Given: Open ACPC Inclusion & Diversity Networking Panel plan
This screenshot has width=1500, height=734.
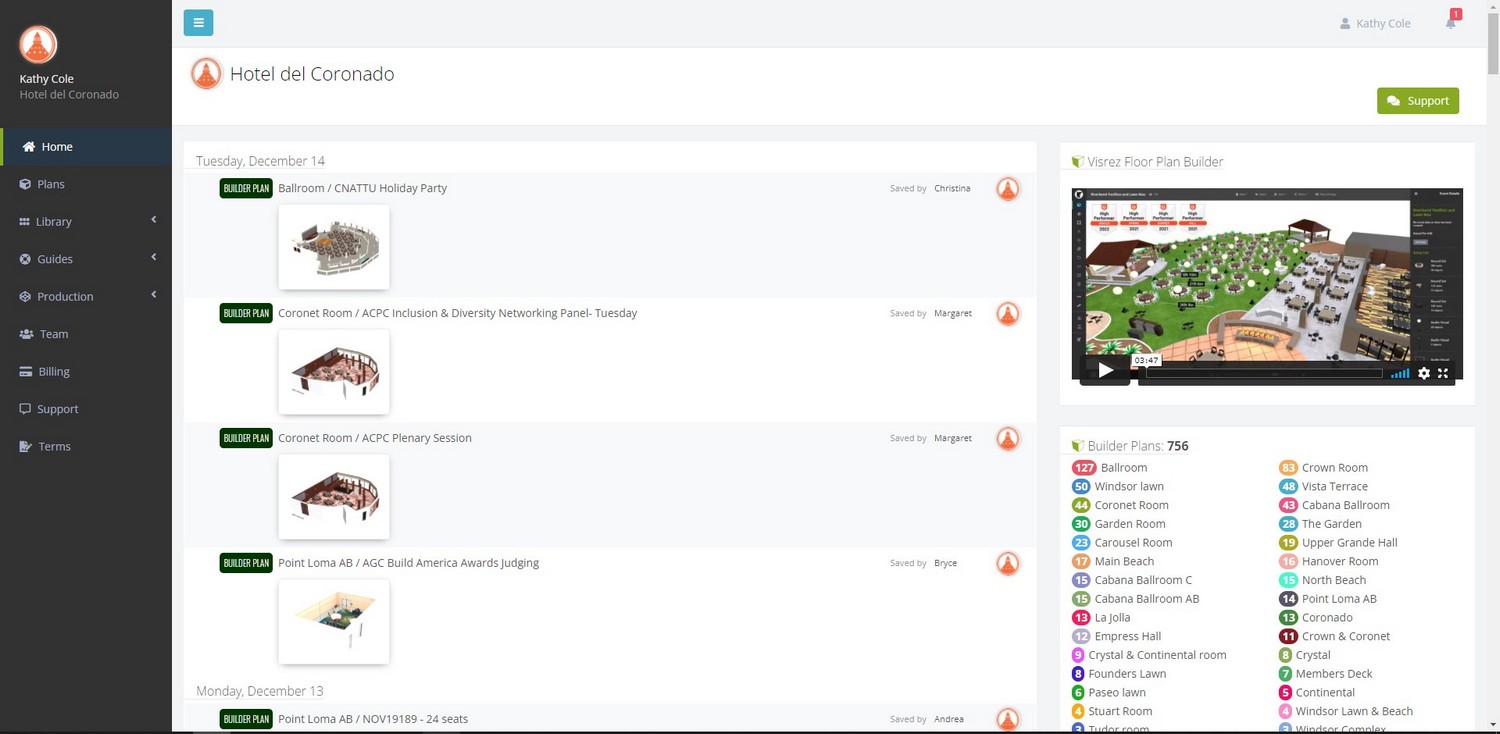Looking at the screenshot, I should 457,313.
